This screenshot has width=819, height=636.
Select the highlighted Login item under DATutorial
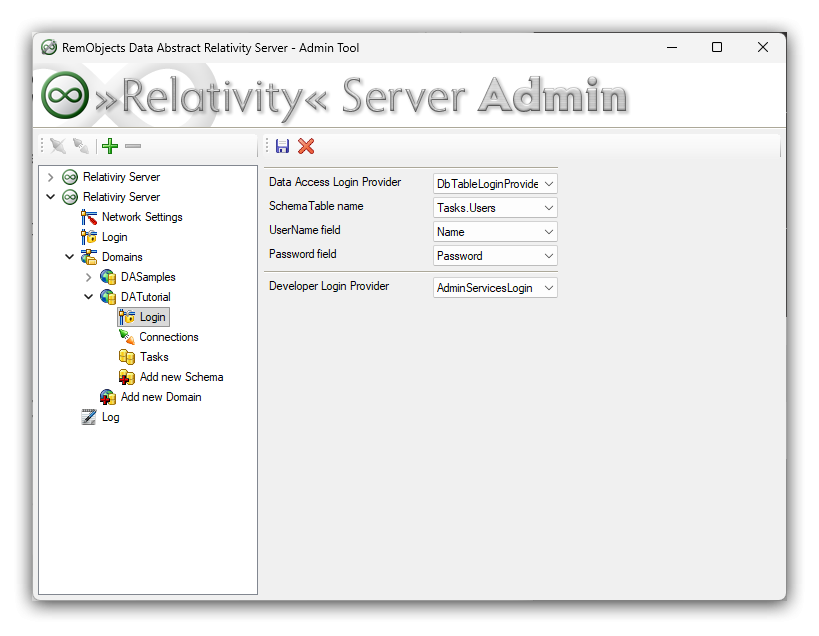pyautogui.click(x=153, y=317)
